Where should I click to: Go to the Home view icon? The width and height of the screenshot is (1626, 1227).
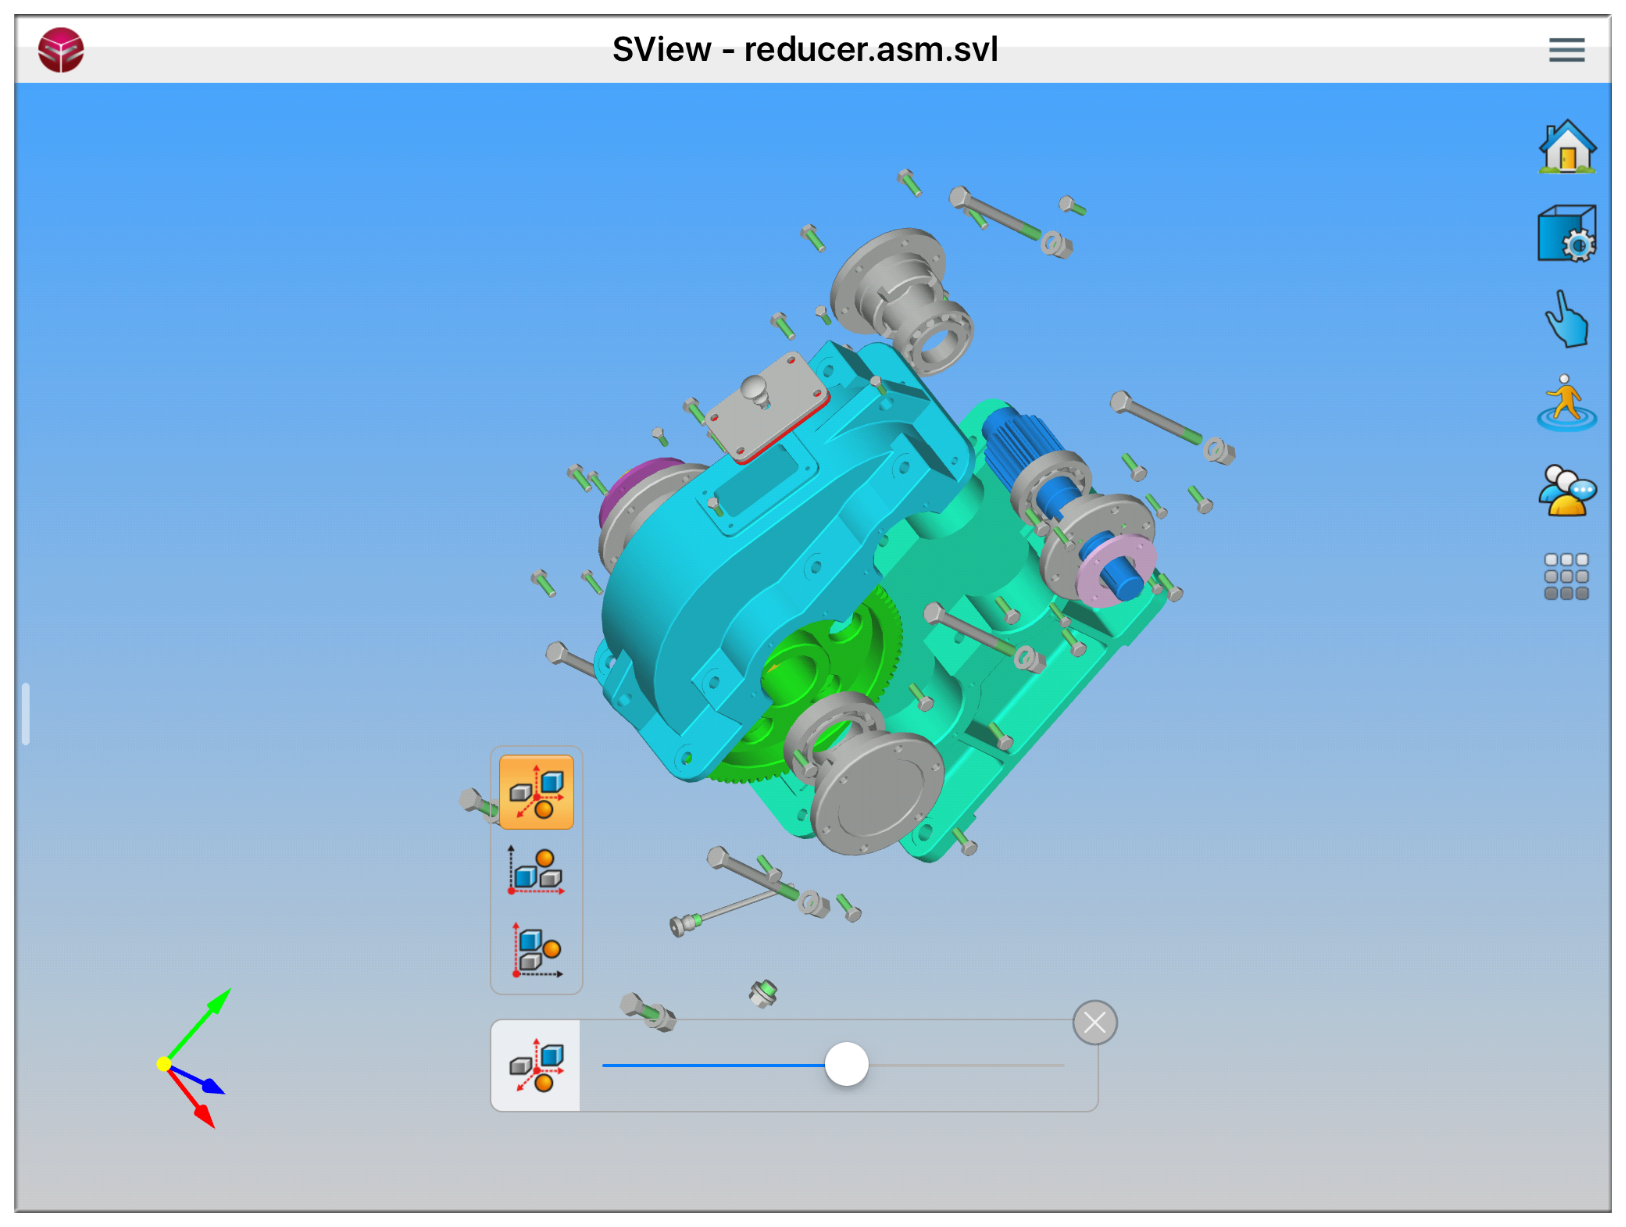1566,147
